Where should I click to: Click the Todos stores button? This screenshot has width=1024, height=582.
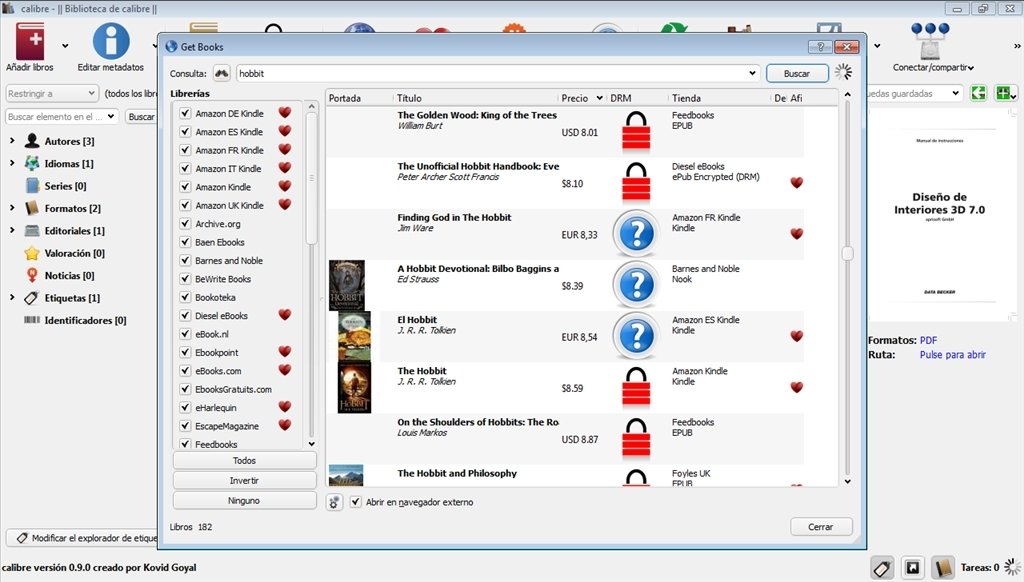244,461
